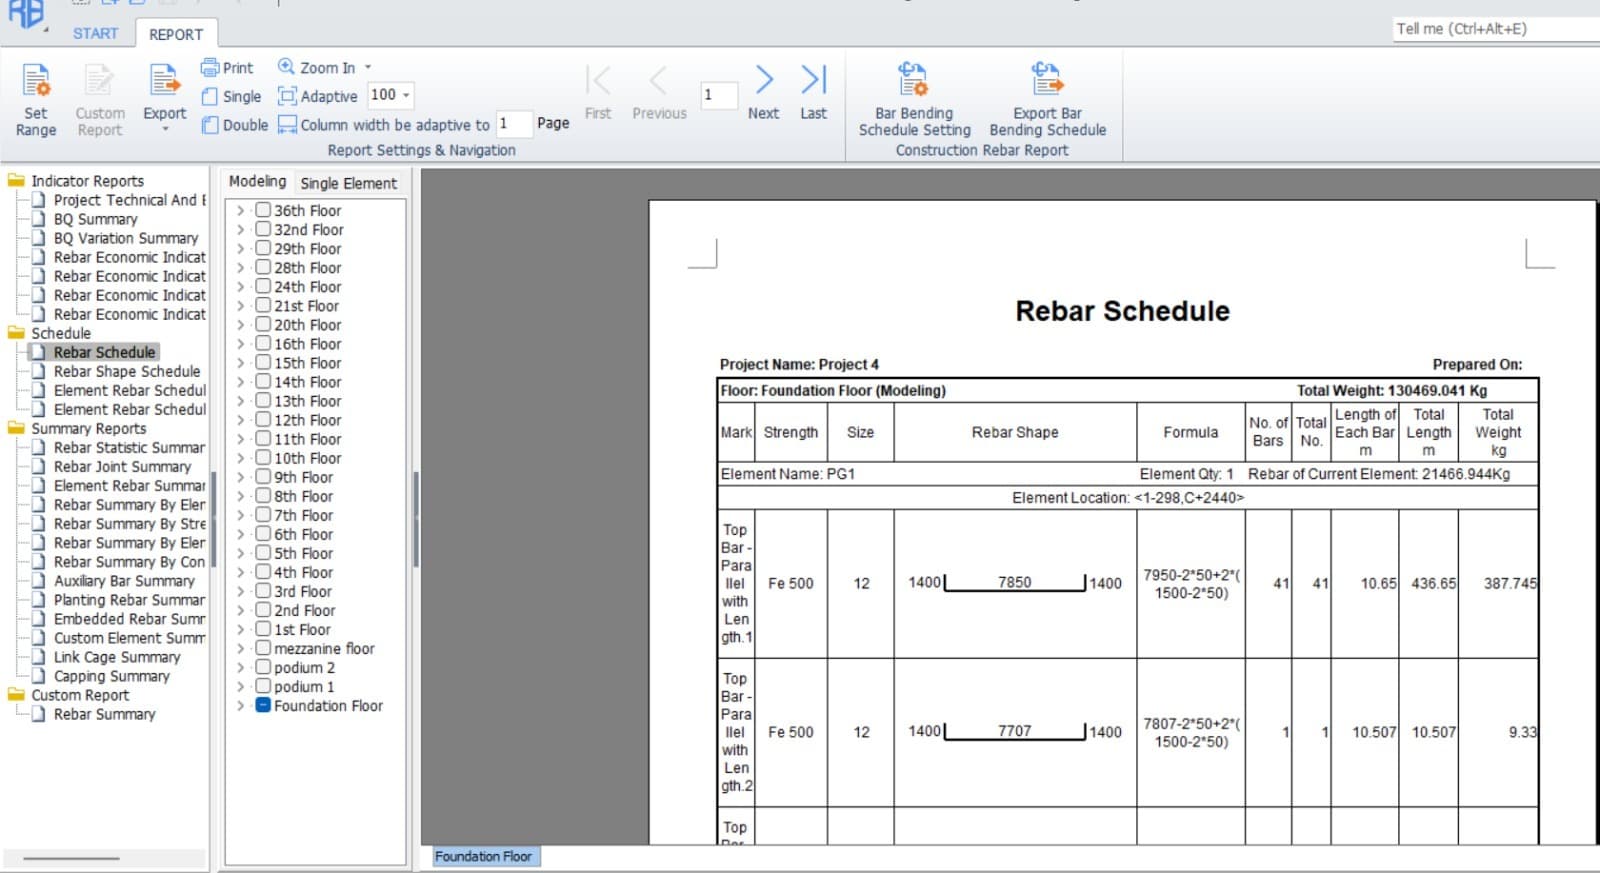Select BQ Variation Summary report
Image resolution: width=1600 pixels, height=873 pixels.
click(126, 238)
